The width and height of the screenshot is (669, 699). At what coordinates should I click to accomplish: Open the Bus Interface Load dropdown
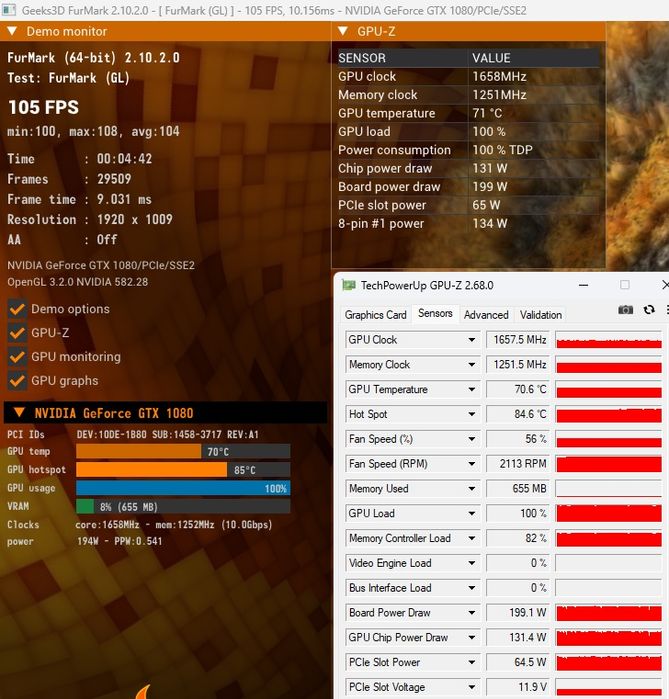pos(472,588)
